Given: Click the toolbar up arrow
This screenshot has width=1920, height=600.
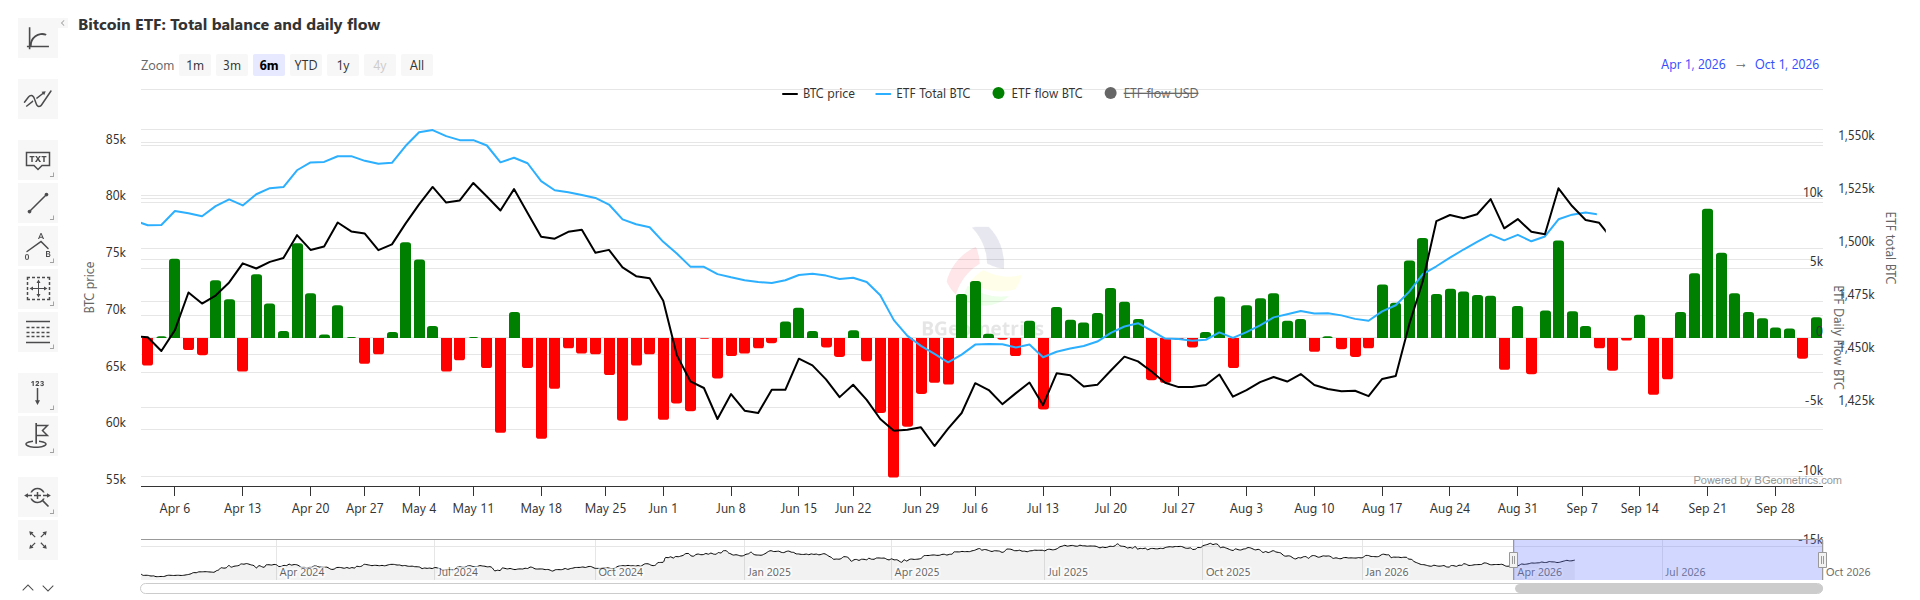Looking at the screenshot, I should coord(28,588).
